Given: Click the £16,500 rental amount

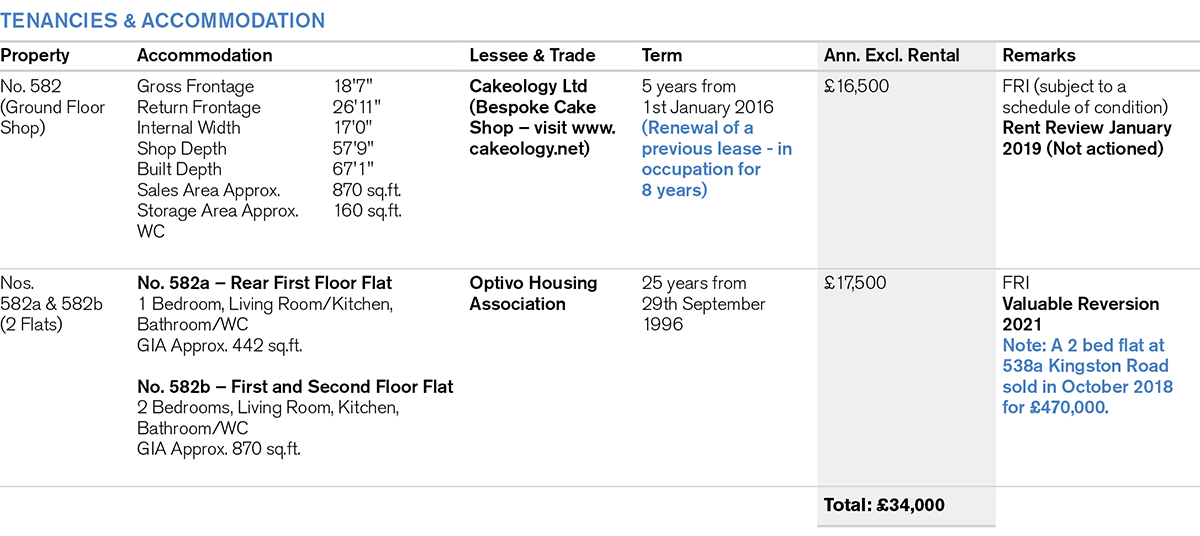Looking at the screenshot, I should [855, 86].
